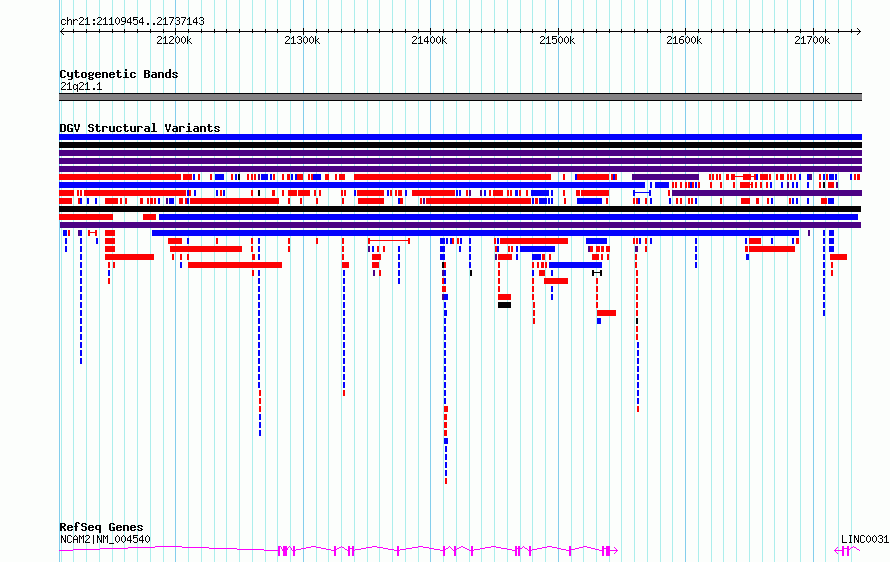
Task: Click the NCAM2|NM_004540 gene label
Action: click(105, 539)
